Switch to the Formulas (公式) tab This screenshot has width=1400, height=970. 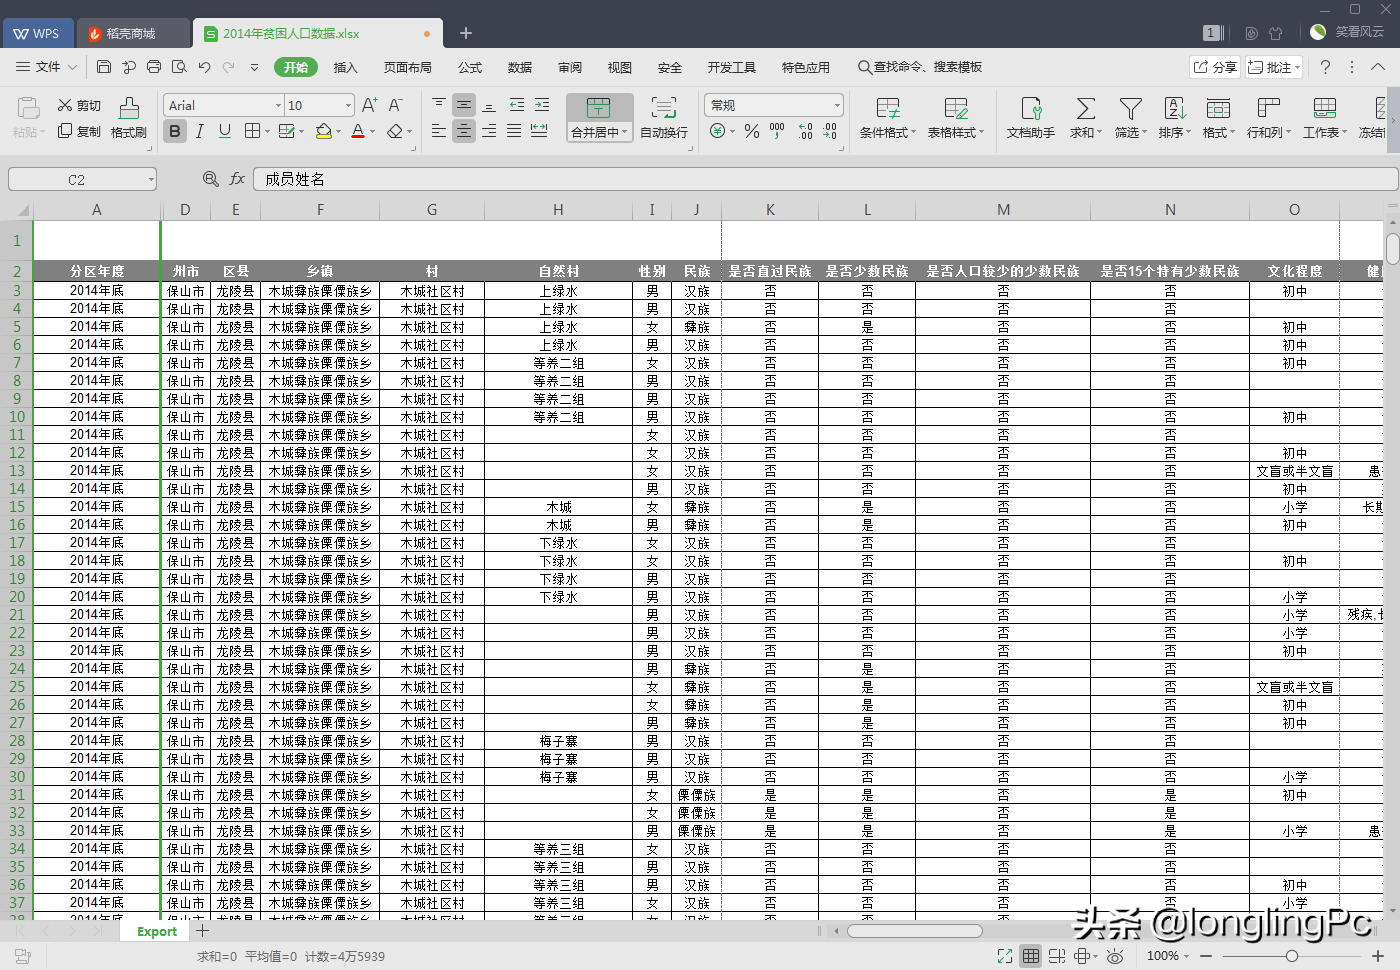pos(470,67)
